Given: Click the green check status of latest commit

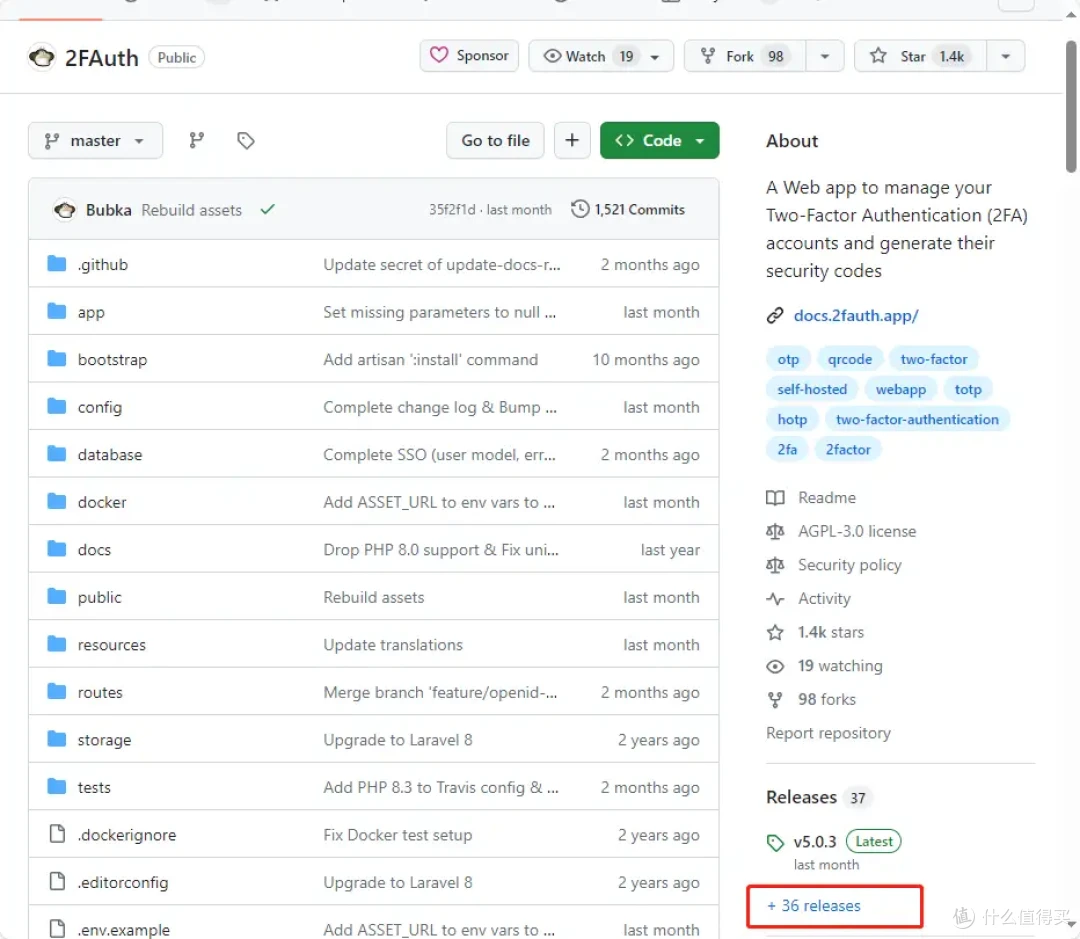Looking at the screenshot, I should [267, 209].
